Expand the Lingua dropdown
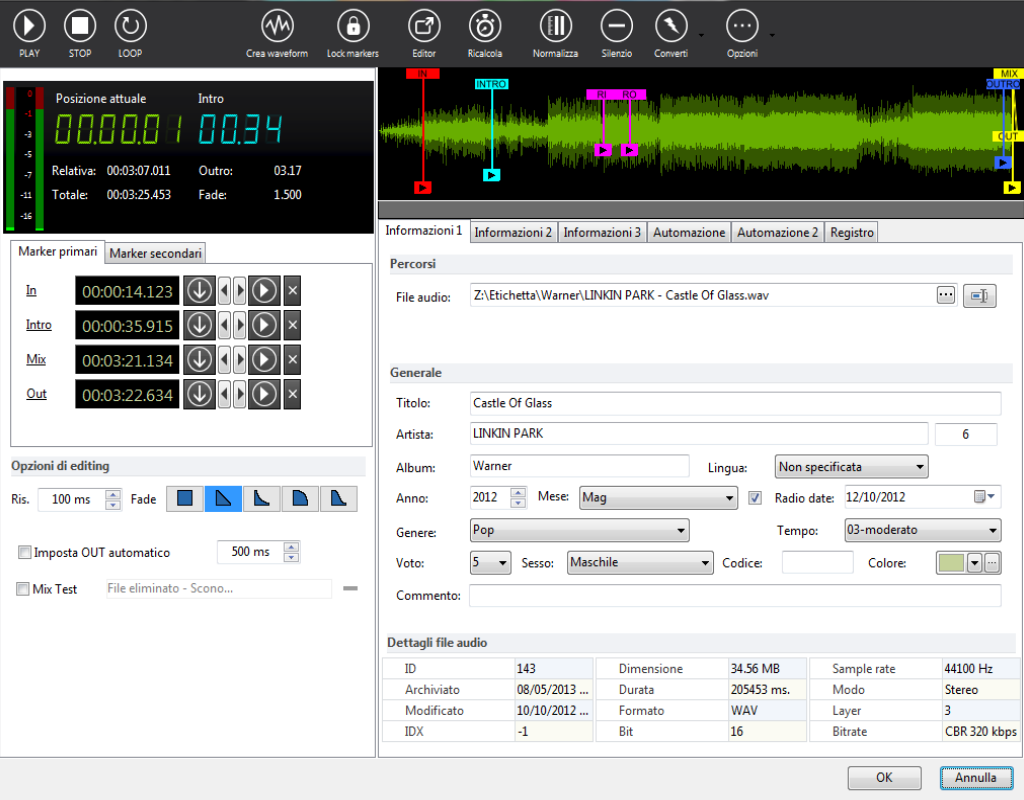1024x800 pixels. click(x=851, y=467)
